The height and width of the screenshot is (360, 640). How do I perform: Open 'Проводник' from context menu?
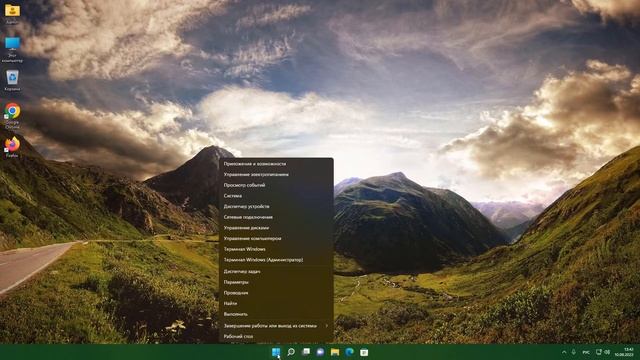click(276, 293)
